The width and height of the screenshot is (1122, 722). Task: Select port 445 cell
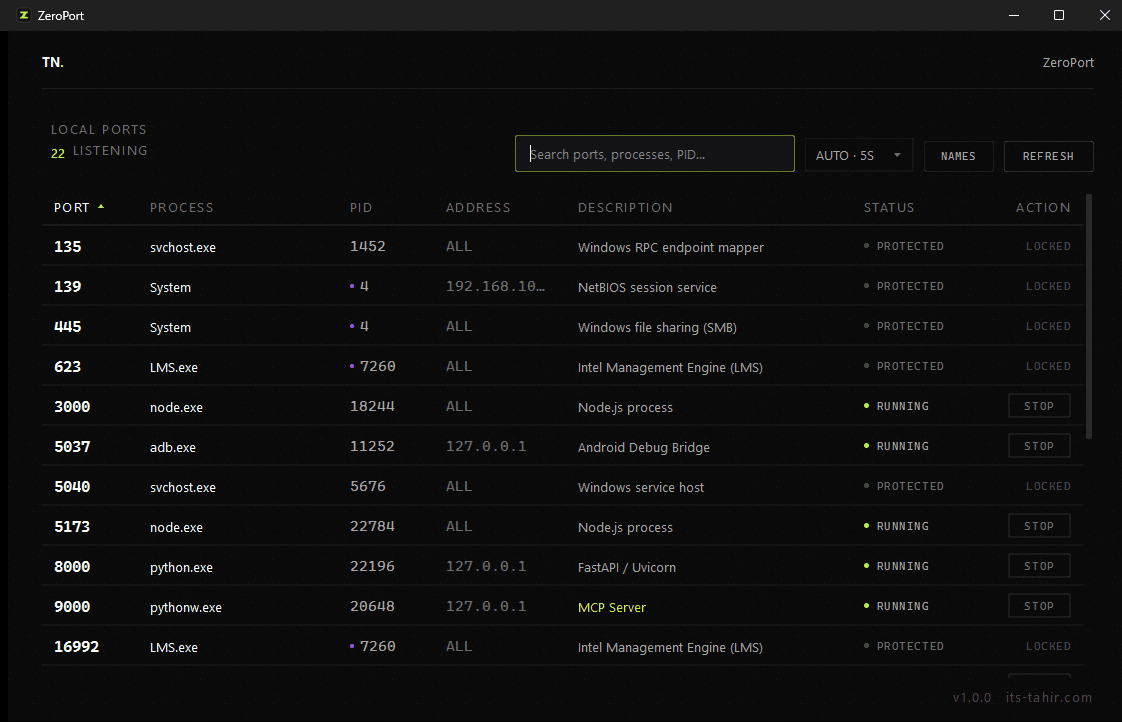[x=68, y=327]
